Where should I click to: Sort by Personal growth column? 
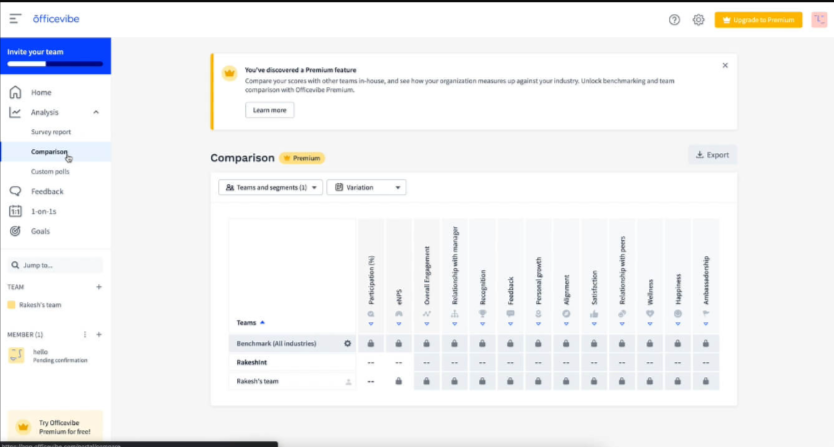point(538,324)
